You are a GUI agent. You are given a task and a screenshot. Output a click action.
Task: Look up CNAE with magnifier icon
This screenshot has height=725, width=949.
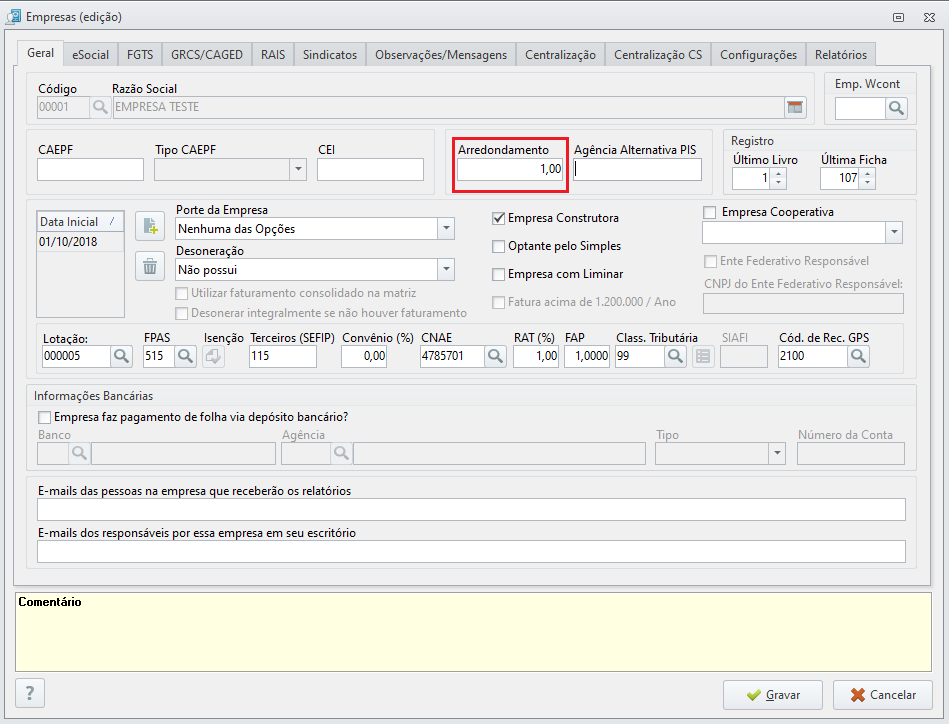(x=495, y=356)
